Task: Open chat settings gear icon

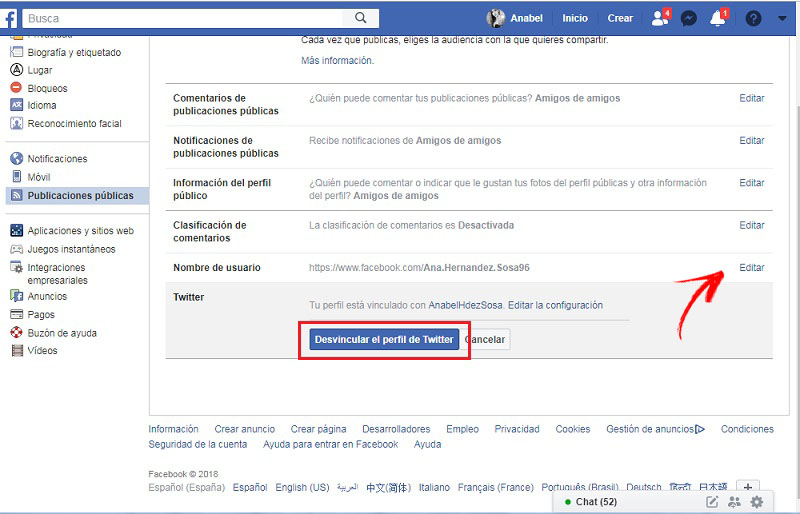Action: [x=757, y=502]
